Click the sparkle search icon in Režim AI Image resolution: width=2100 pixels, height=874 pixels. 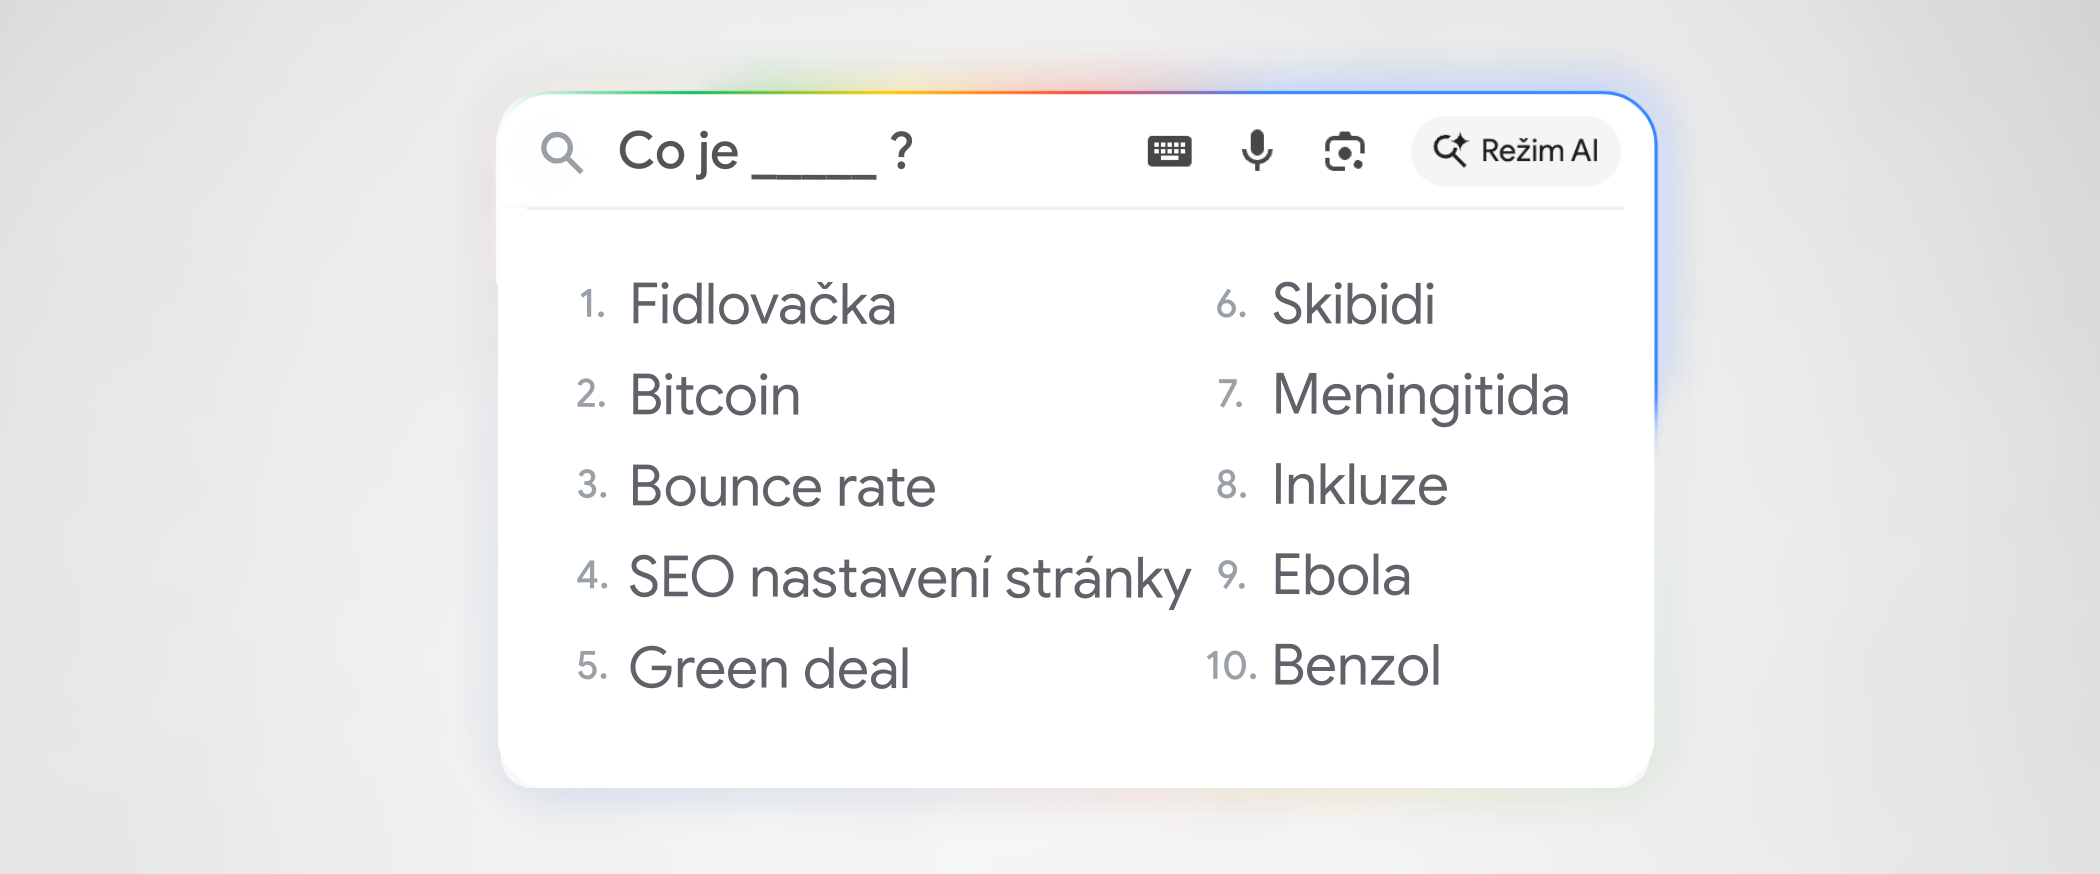click(x=1450, y=150)
